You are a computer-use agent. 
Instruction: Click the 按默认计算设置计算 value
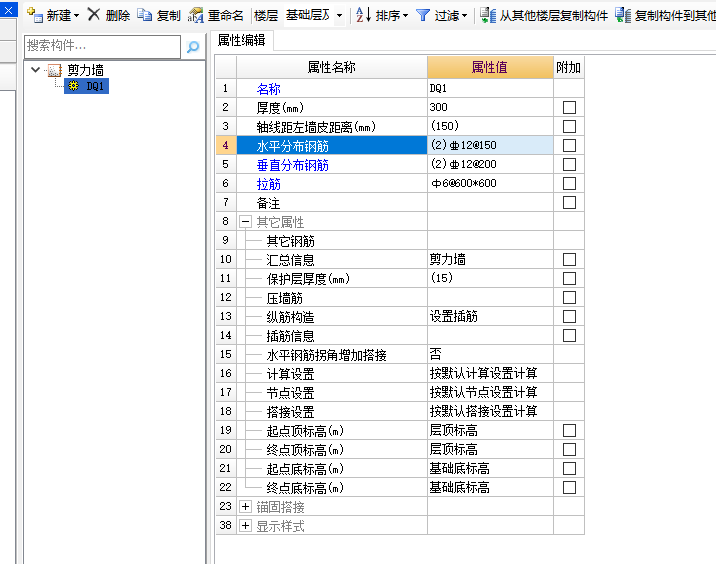pyautogui.click(x=490, y=374)
